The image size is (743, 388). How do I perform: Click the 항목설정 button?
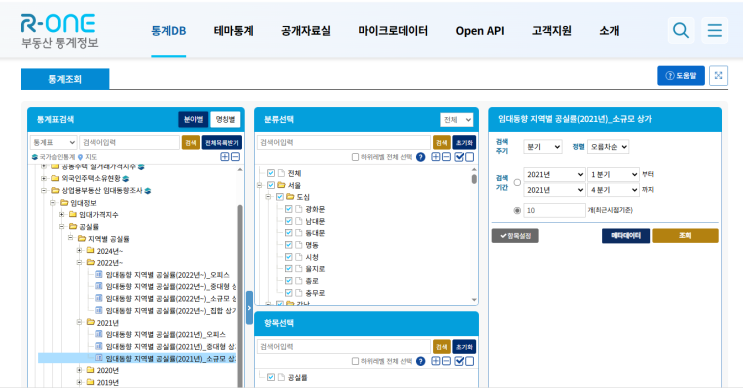[x=515, y=235]
